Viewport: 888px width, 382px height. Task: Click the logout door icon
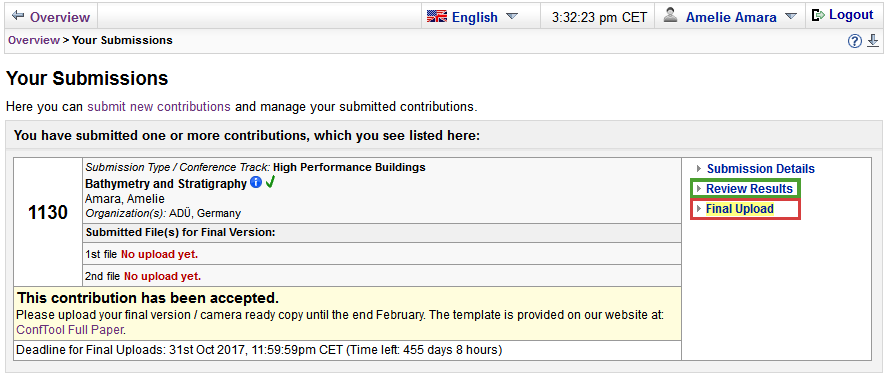point(818,15)
